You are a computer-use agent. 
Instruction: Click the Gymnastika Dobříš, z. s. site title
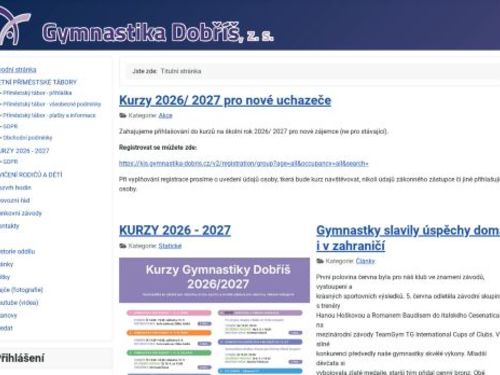point(158,32)
